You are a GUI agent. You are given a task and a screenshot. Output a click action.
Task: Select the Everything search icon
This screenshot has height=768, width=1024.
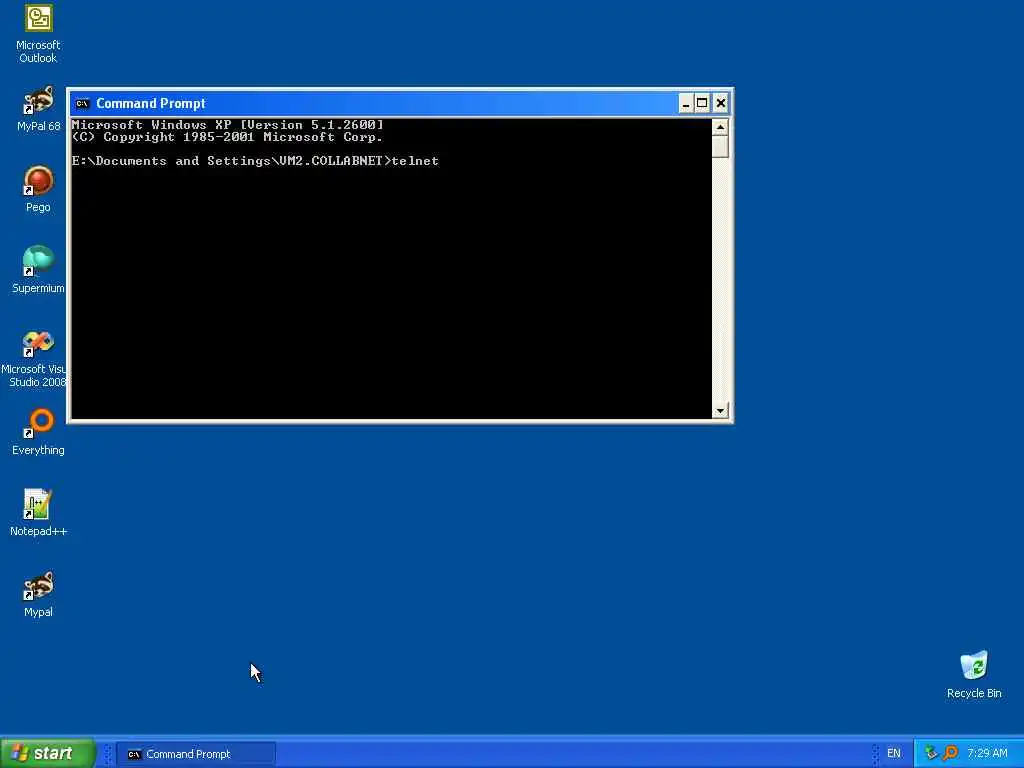click(39, 432)
